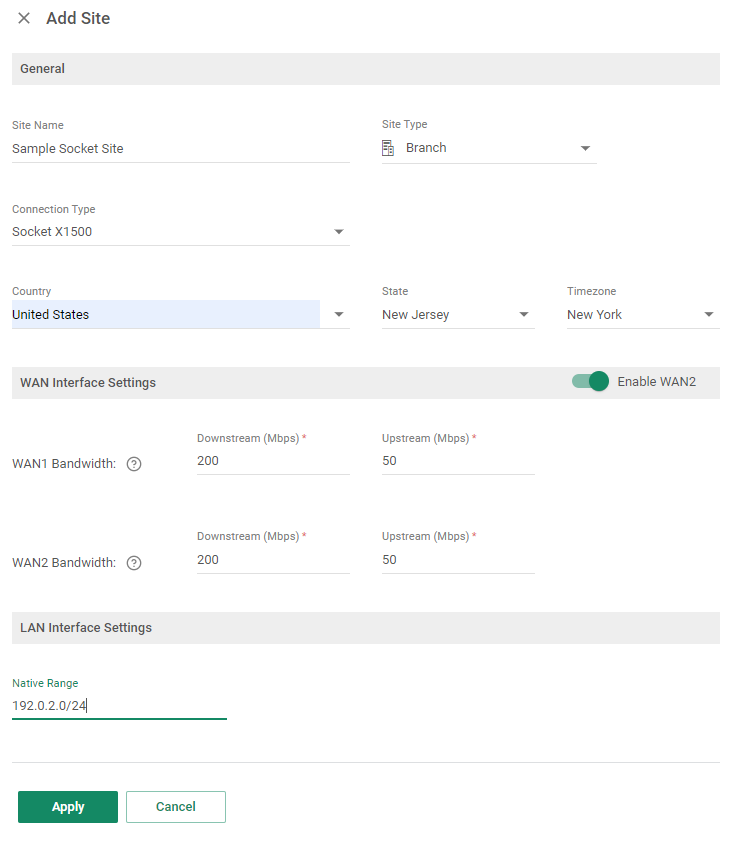Click the Branch site type icon

tap(388, 147)
